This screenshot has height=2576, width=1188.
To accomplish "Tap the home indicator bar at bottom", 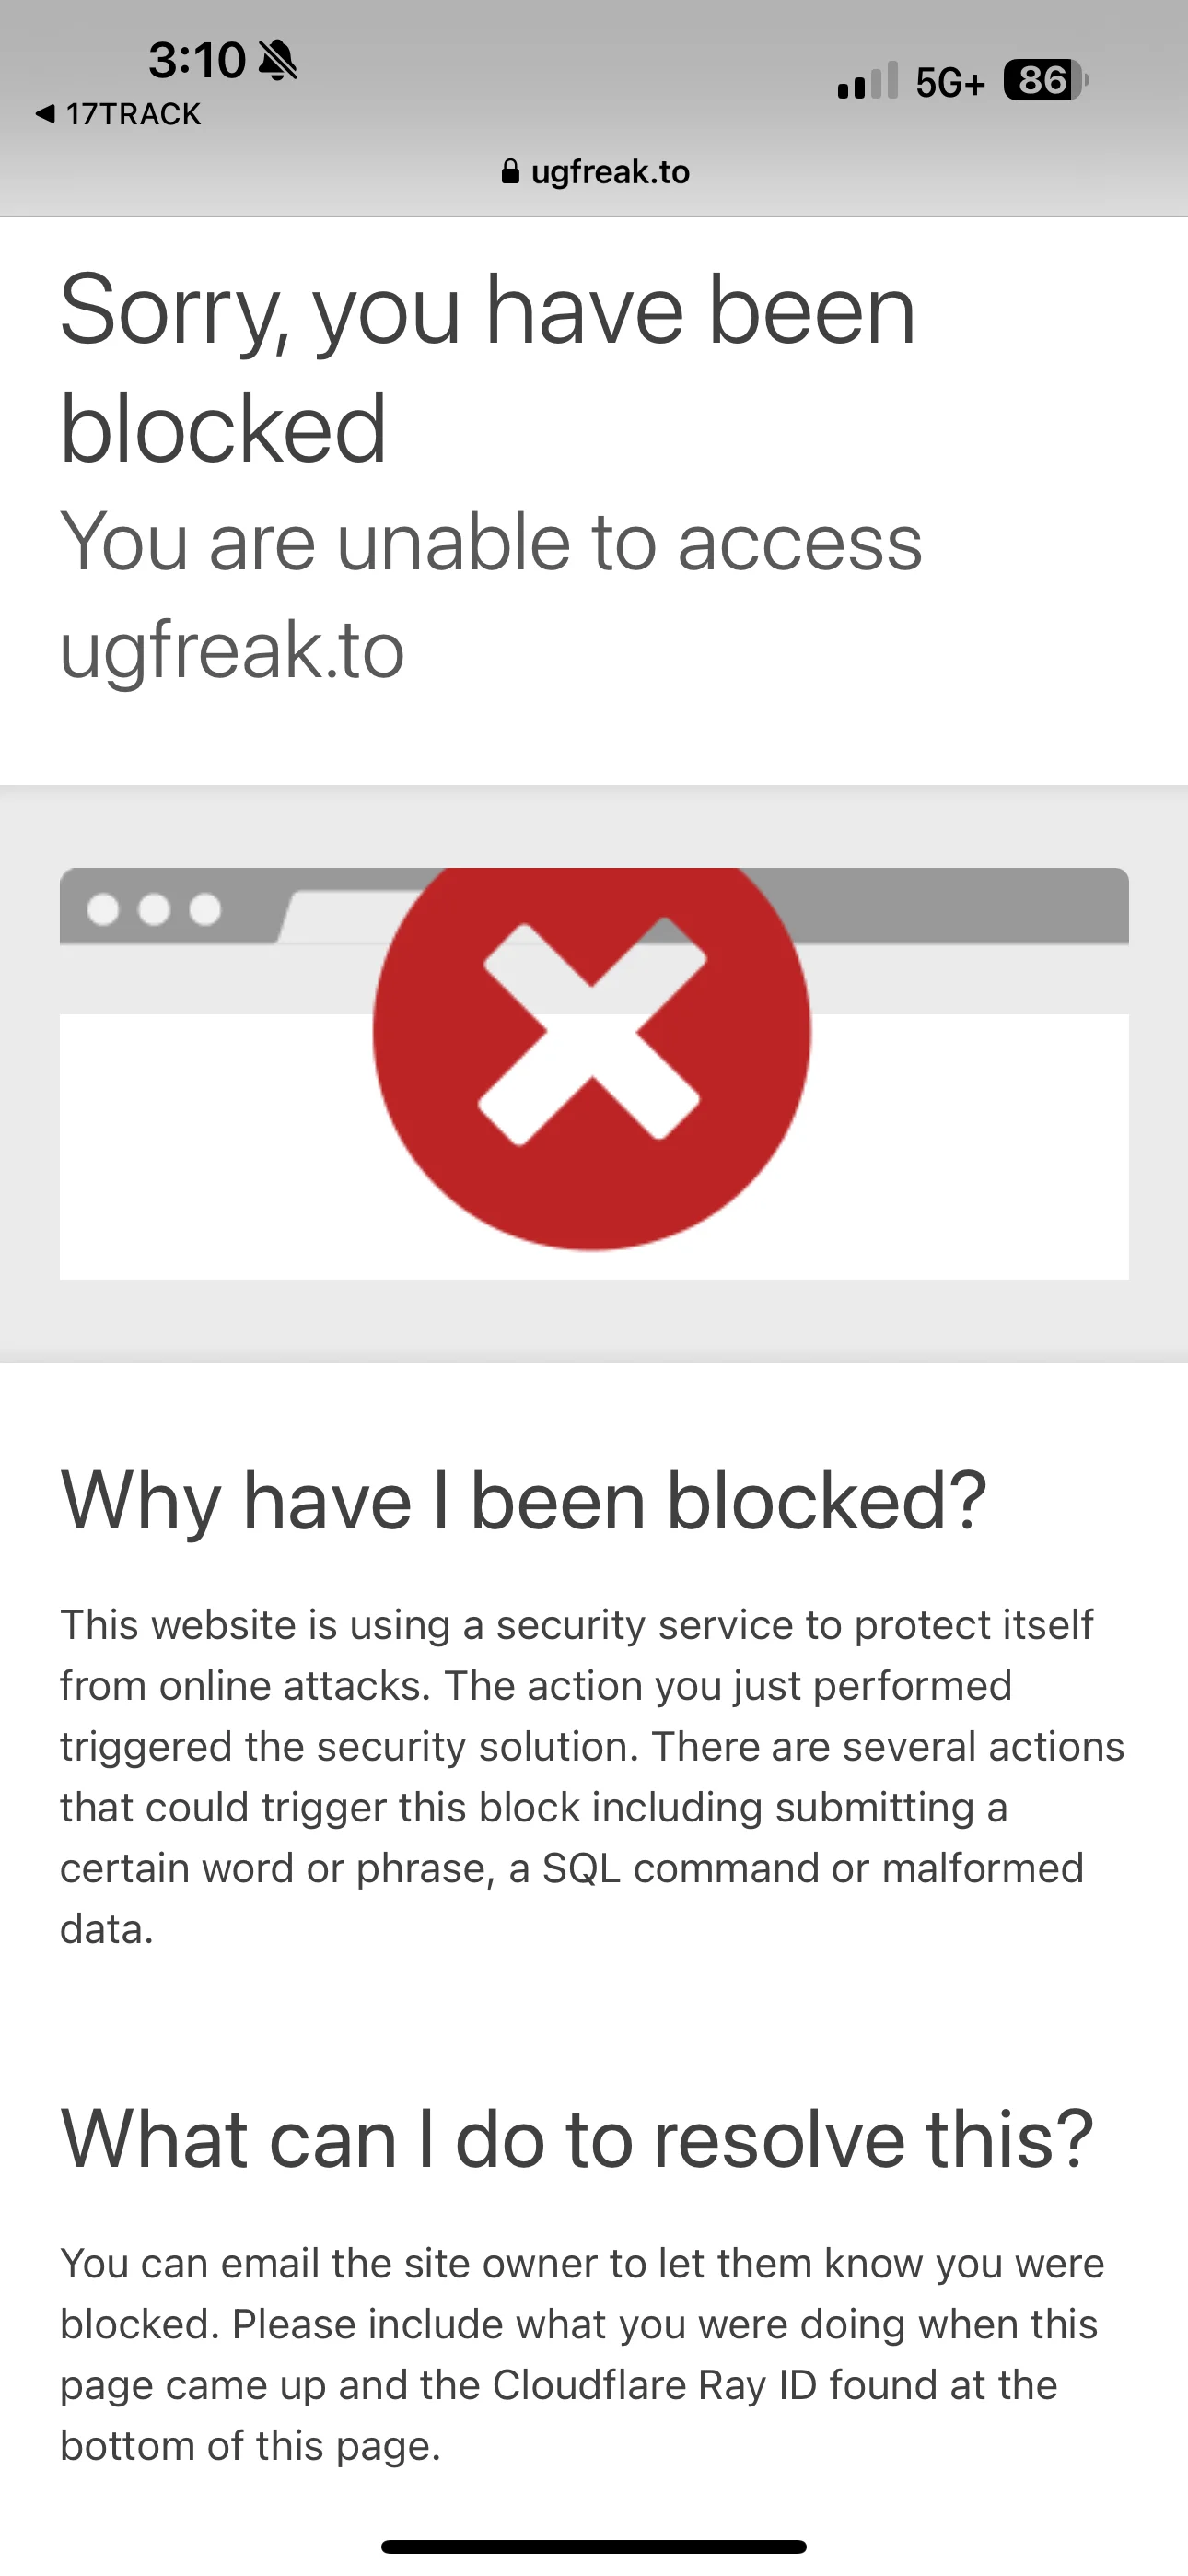I will [x=594, y=2546].
